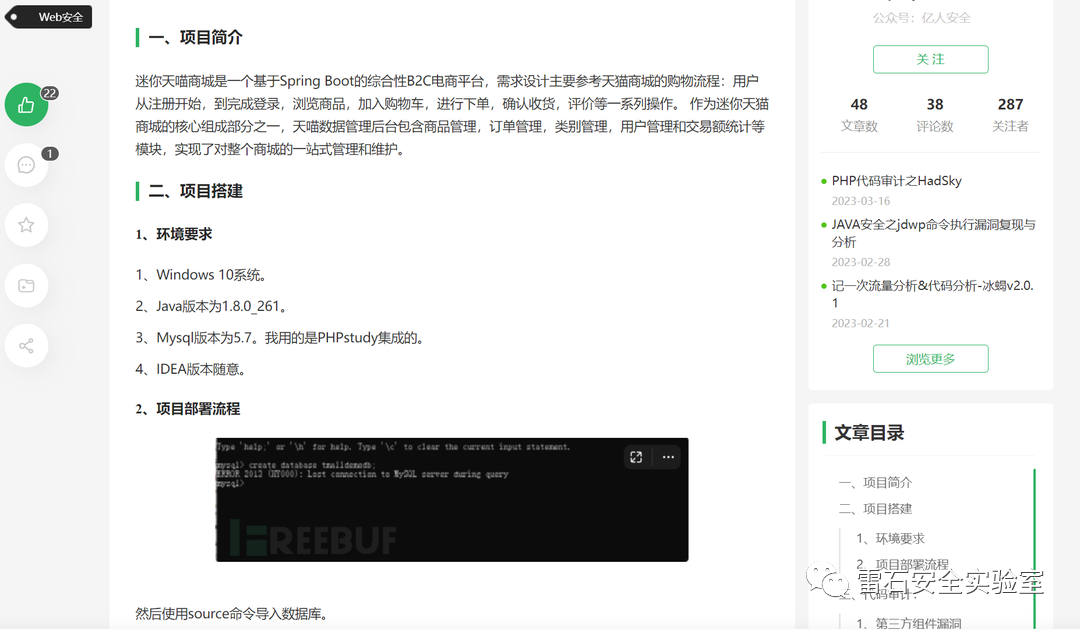
Task: Click the date 2023-02-21
Action: point(860,324)
